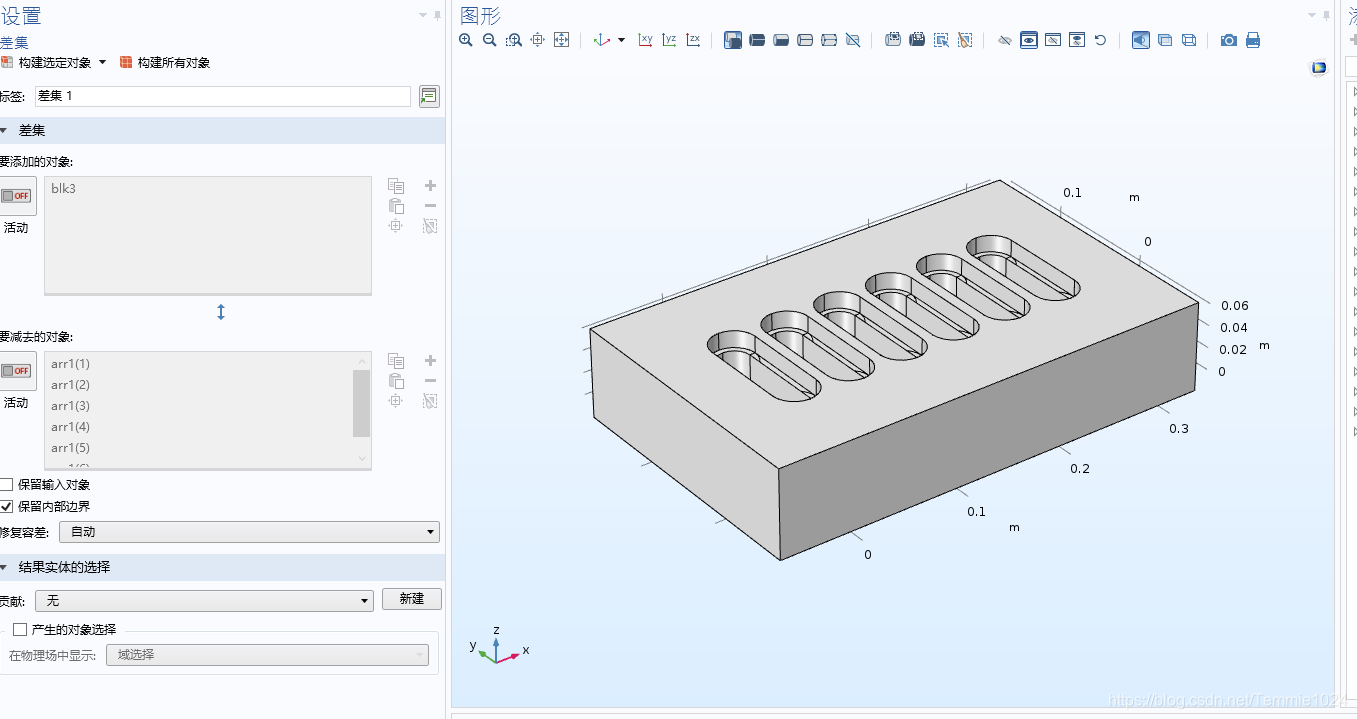1357x719 pixels.
Task: Check the keep input objects checkbox
Action: click(7, 485)
